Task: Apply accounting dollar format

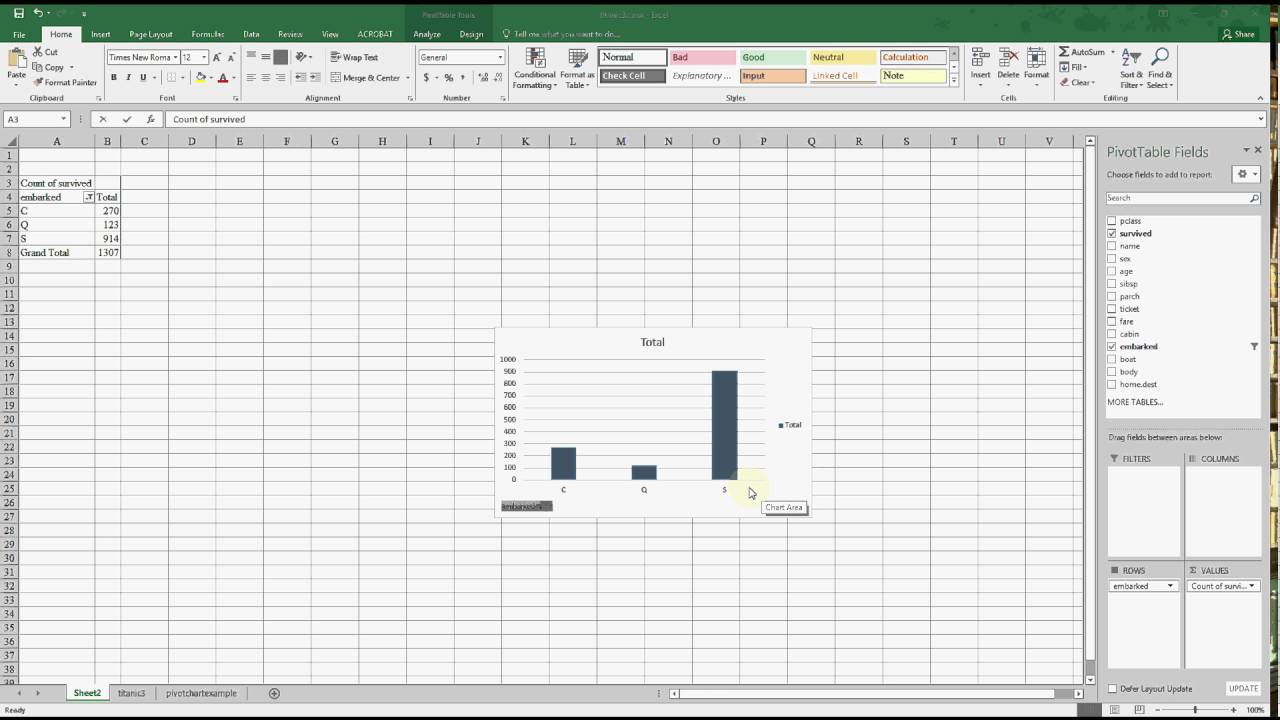Action: coord(426,77)
